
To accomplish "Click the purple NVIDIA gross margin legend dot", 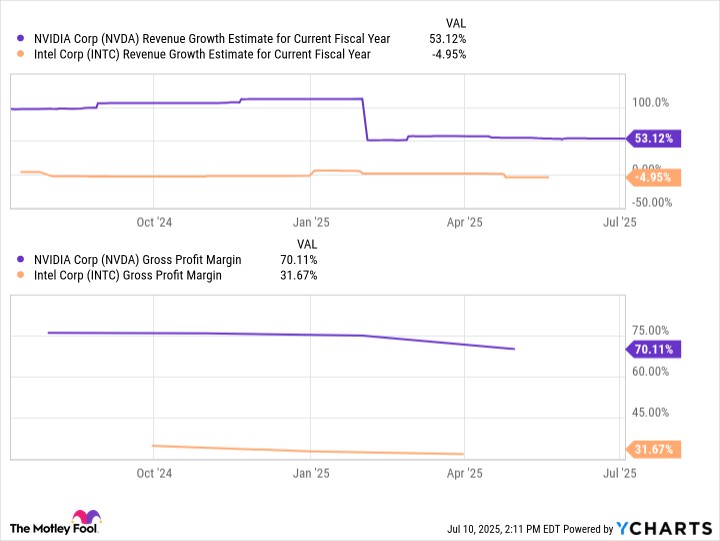I will [20, 259].
